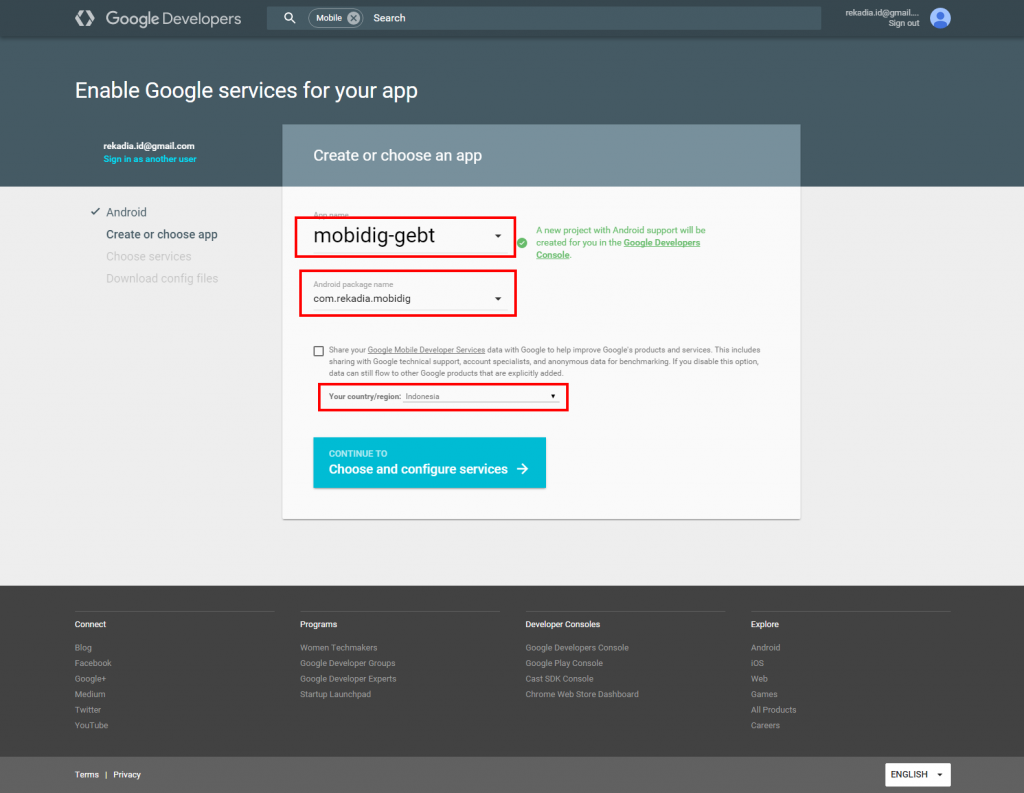Screen dimensions: 1024x793
Task: Continue to Choose and configure services
Action: click(x=429, y=462)
